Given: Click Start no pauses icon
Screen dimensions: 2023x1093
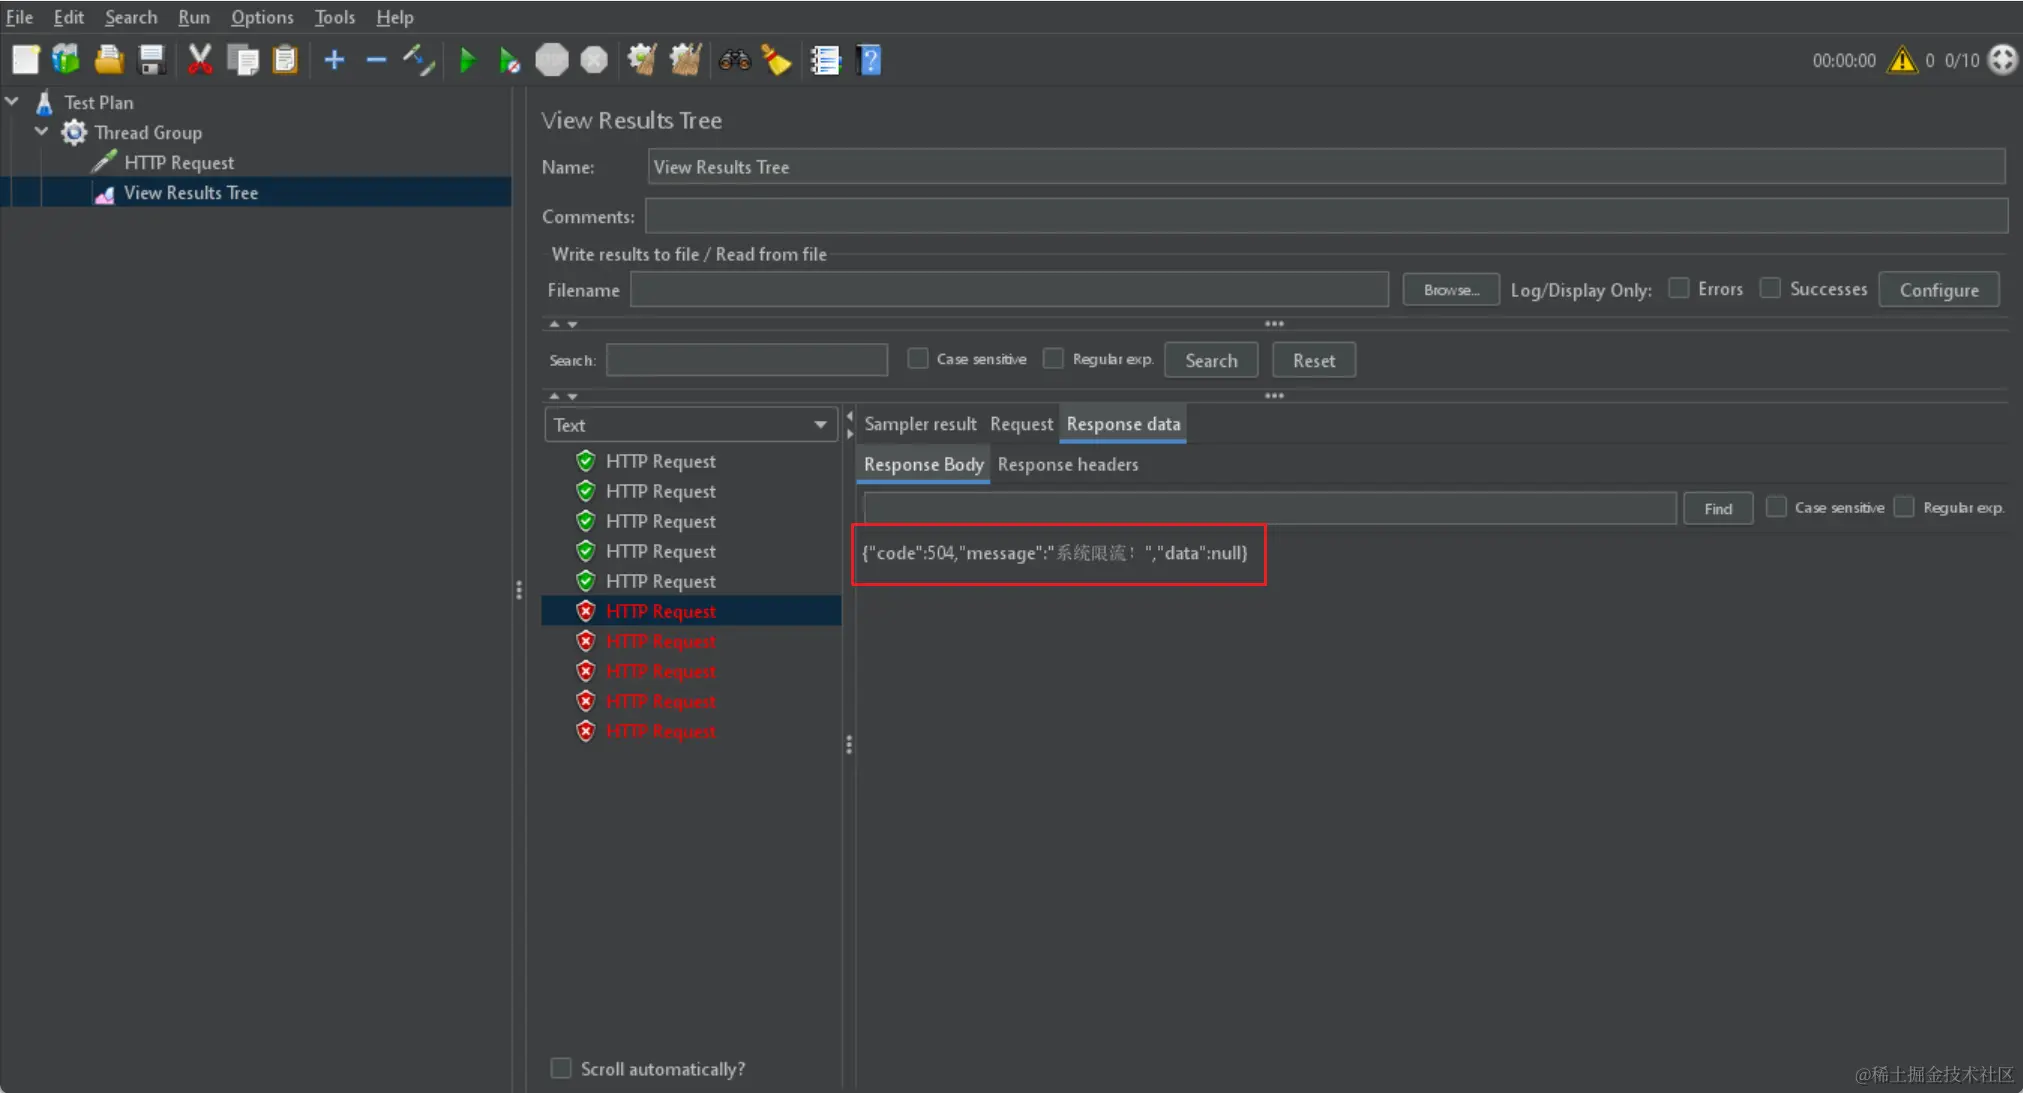Looking at the screenshot, I should point(509,61).
